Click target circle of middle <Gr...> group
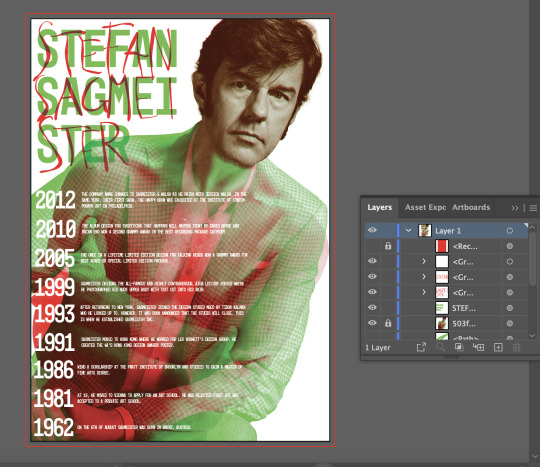 (x=510, y=277)
